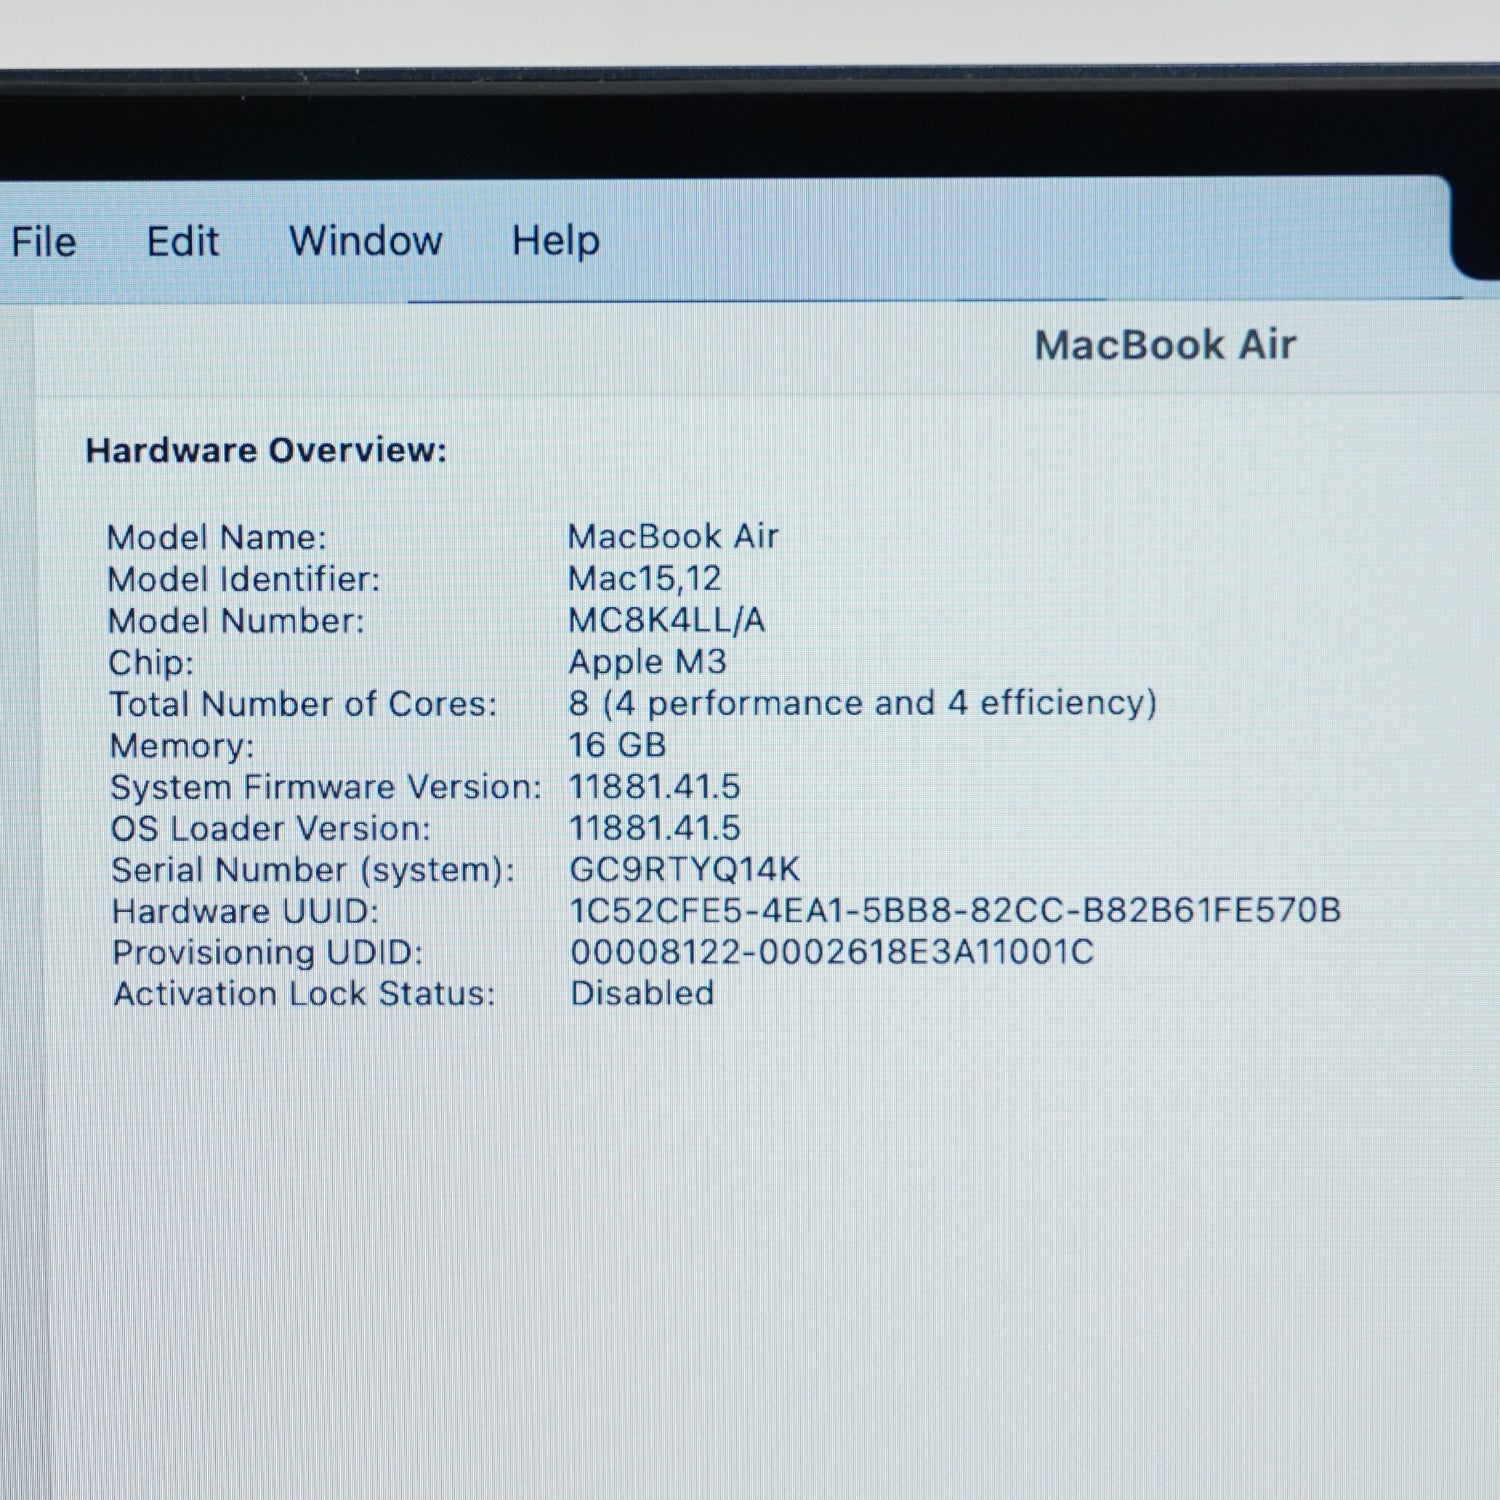Select the Apple M3 chip value
The height and width of the screenshot is (1500, 1500).
click(x=648, y=662)
